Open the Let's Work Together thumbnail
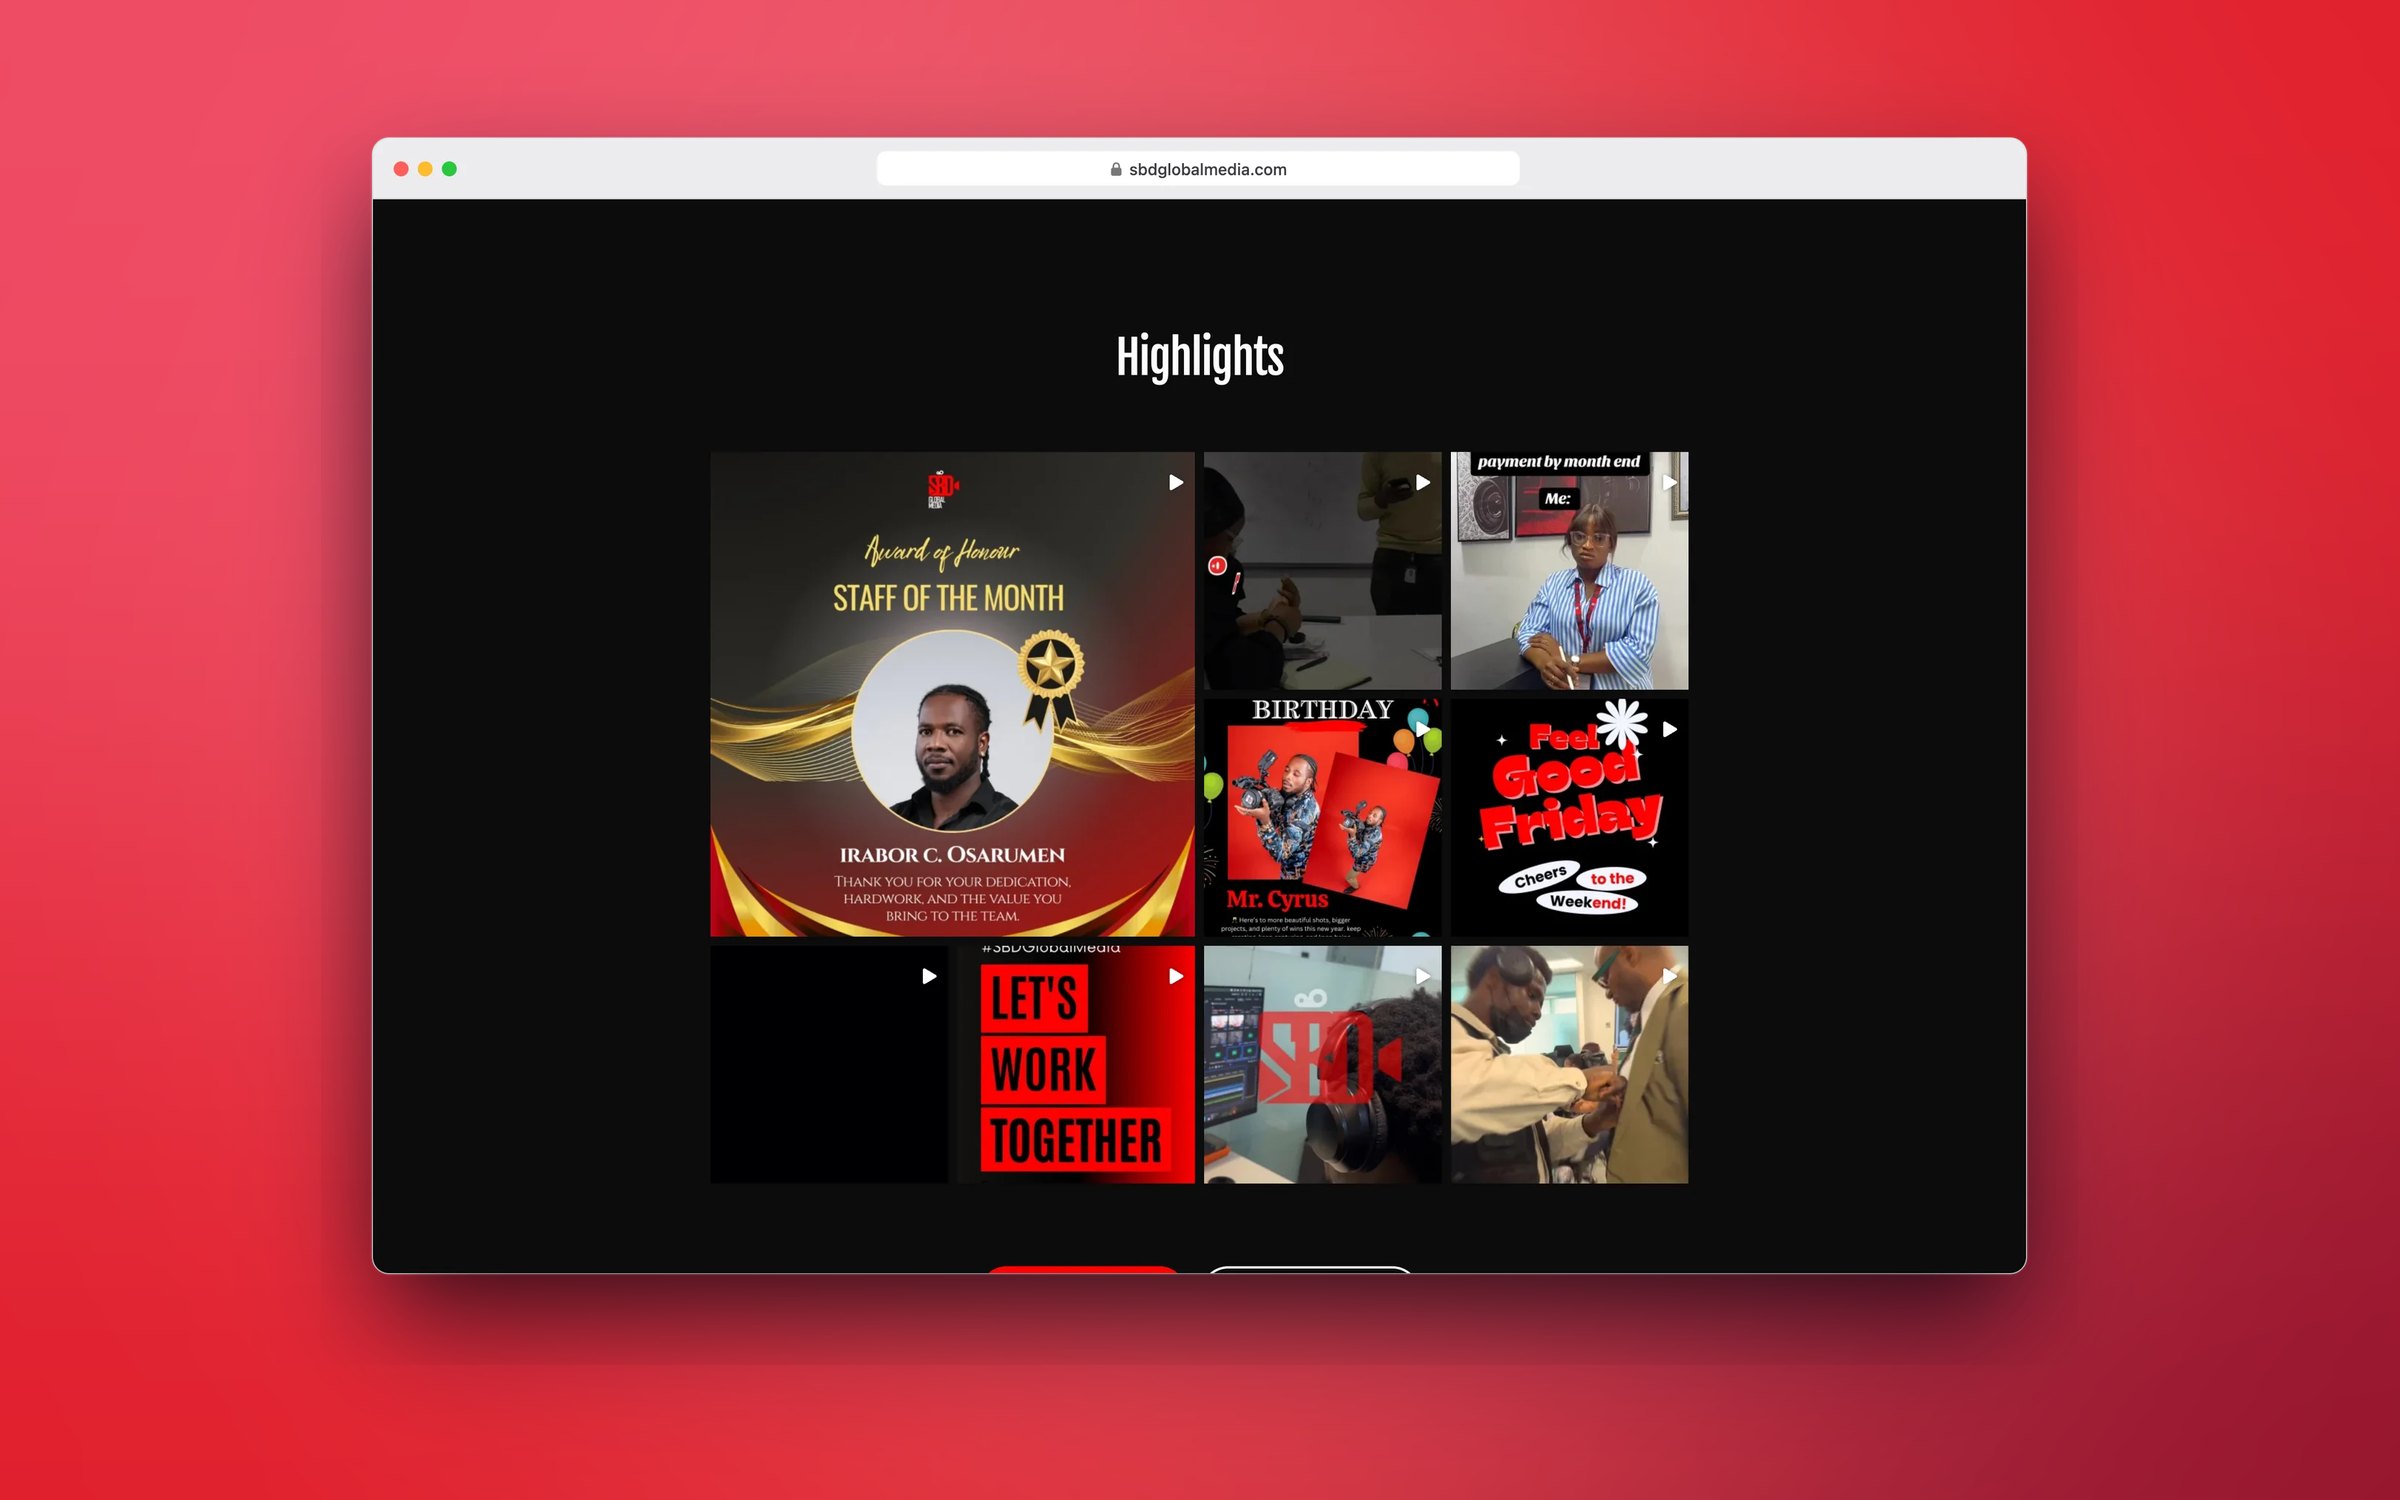Image resolution: width=2400 pixels, height=1500 pixels. [x=1076, y=1065]
